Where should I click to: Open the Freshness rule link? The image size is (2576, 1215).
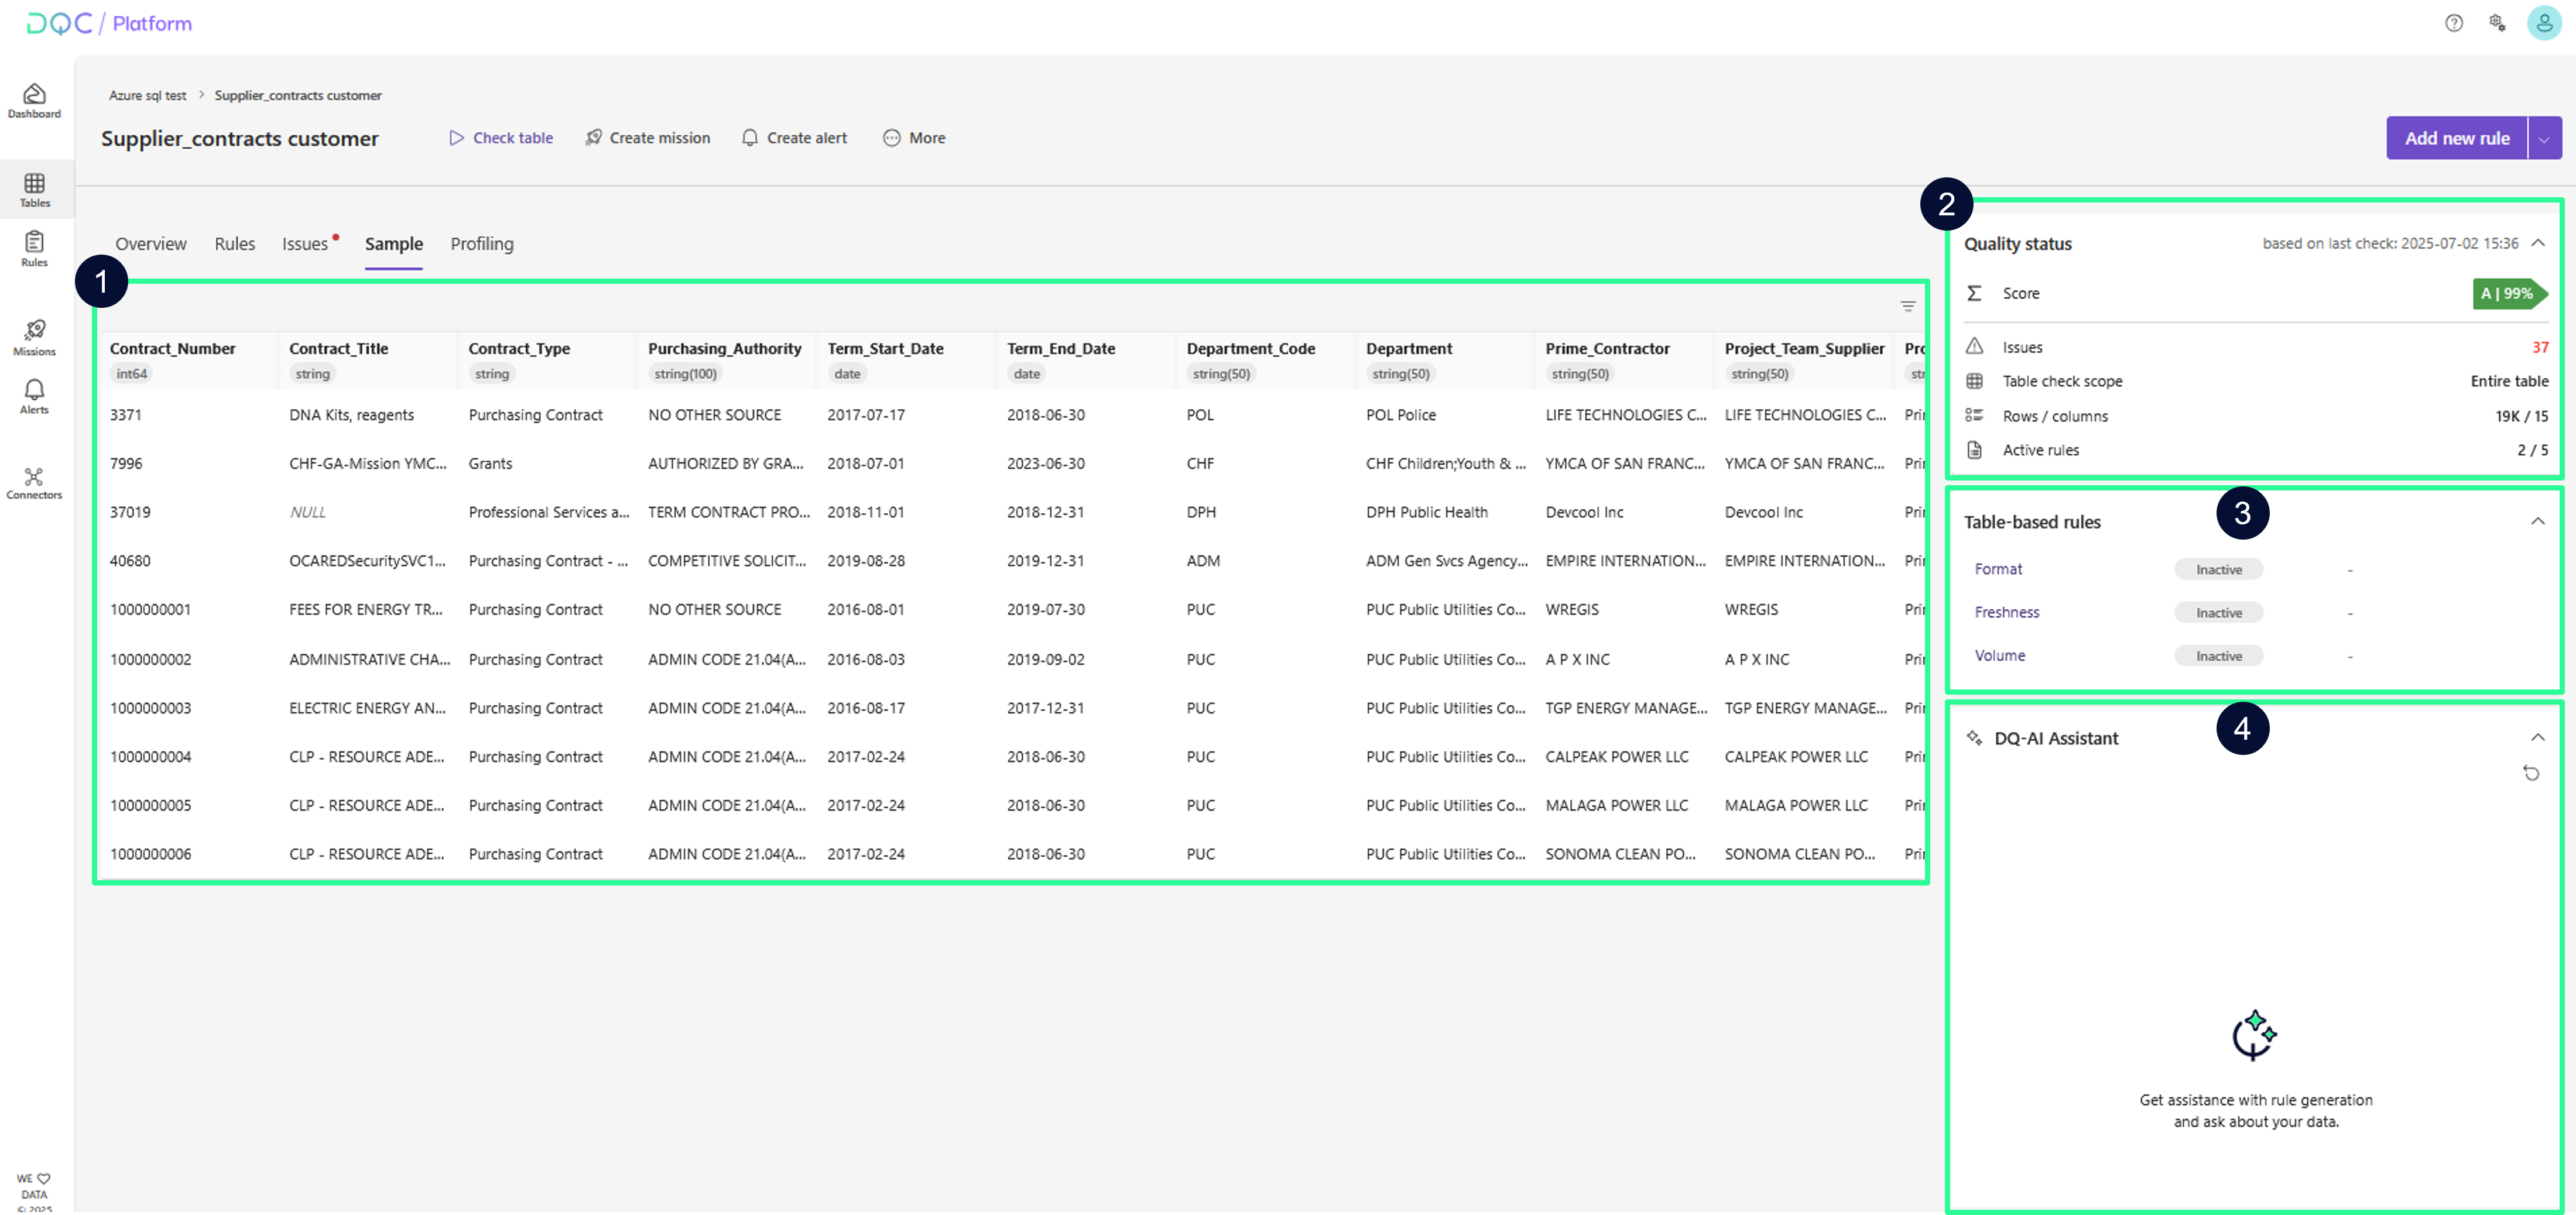tap(2006, 612)
